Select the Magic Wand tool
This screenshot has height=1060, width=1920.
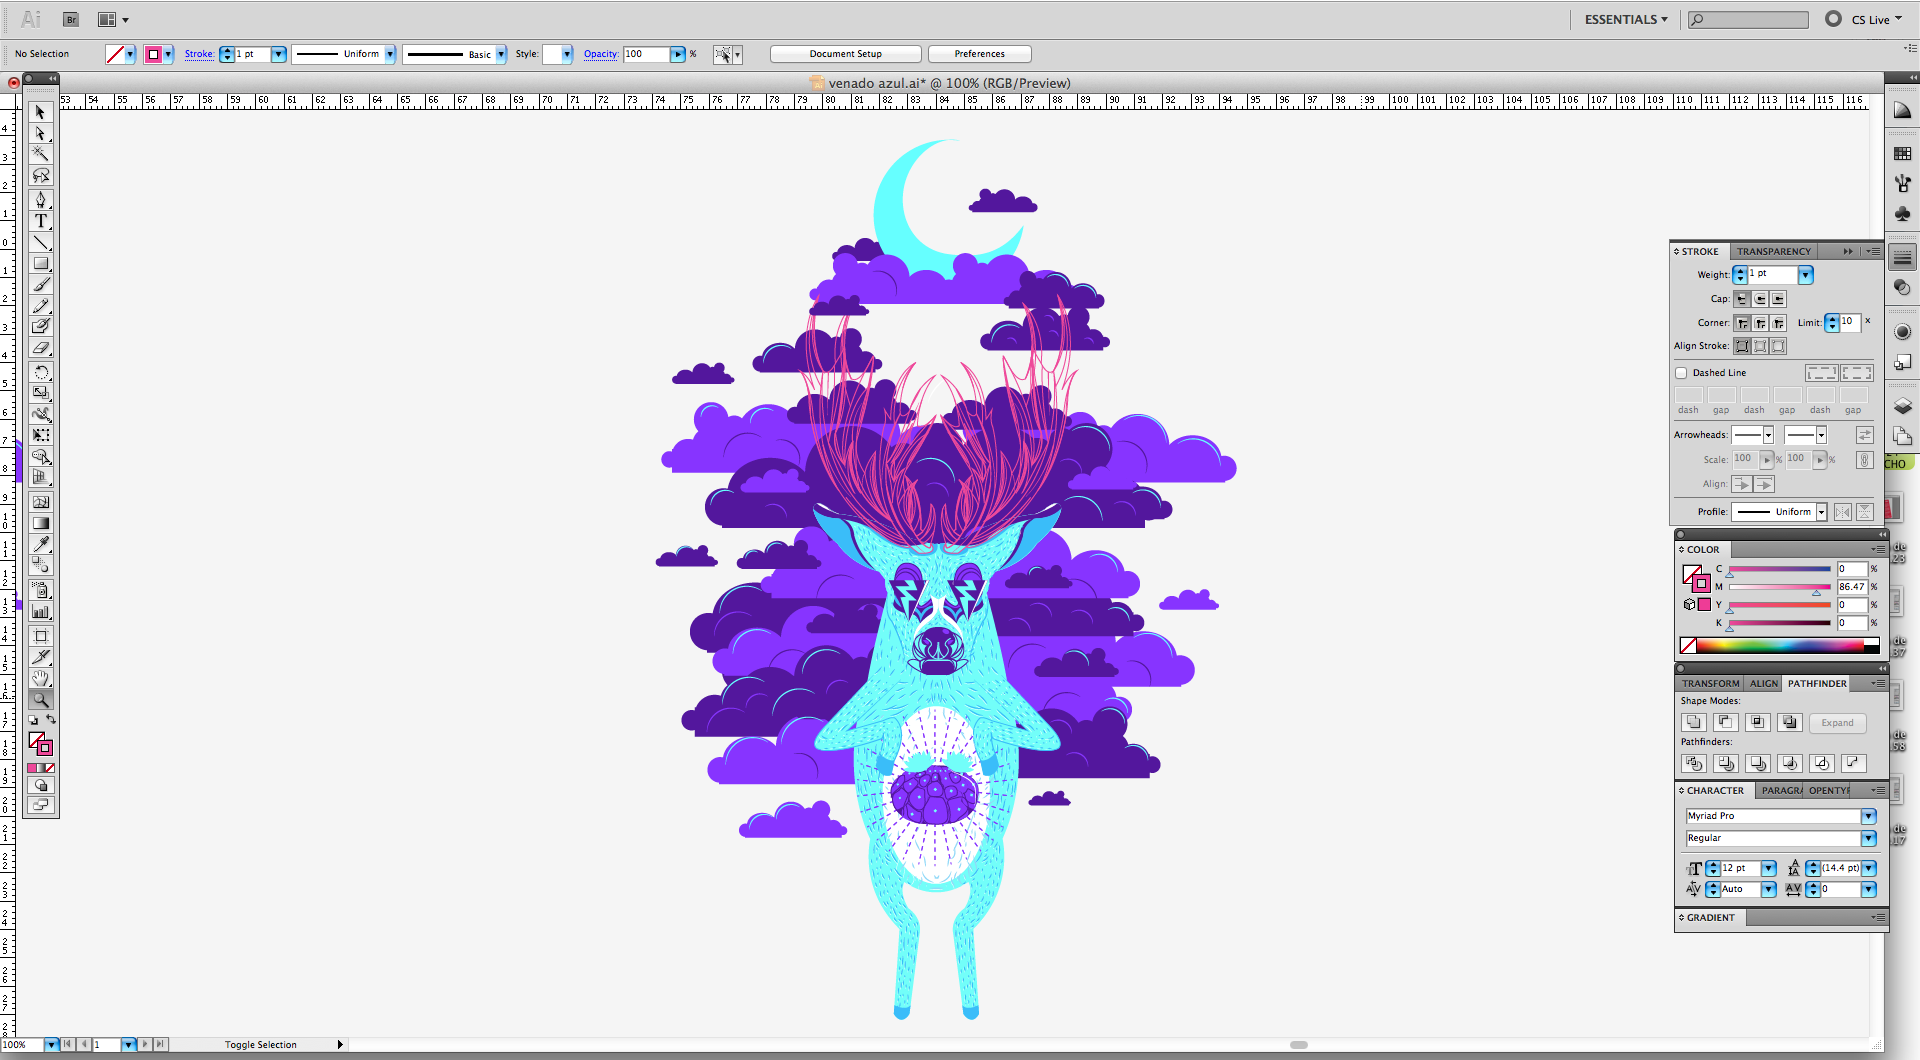coord(40,154)
